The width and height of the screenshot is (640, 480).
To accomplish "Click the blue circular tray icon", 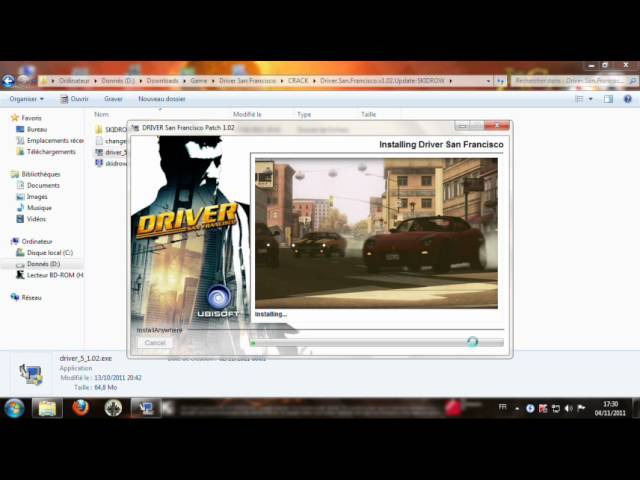I will coord(530,408).
